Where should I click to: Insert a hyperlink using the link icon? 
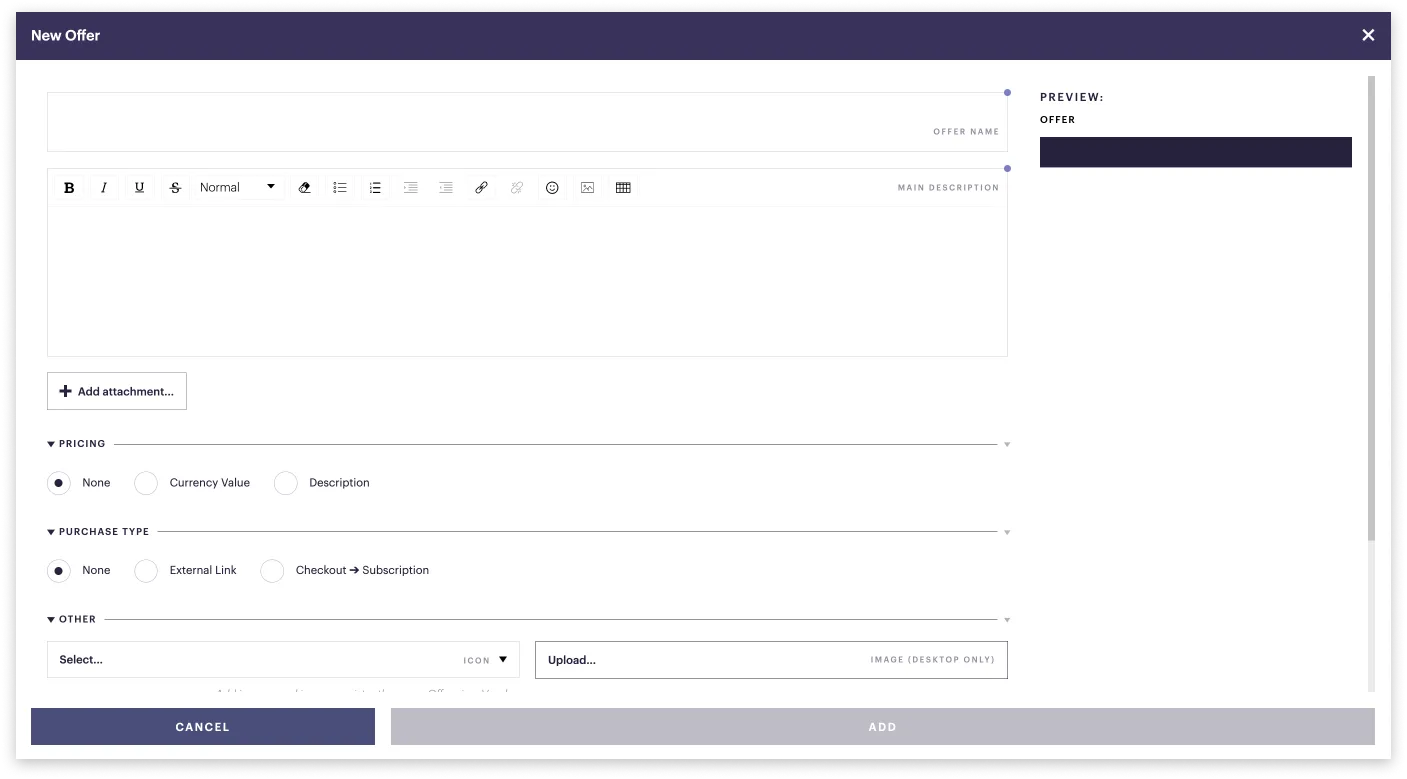coord(481,188)
